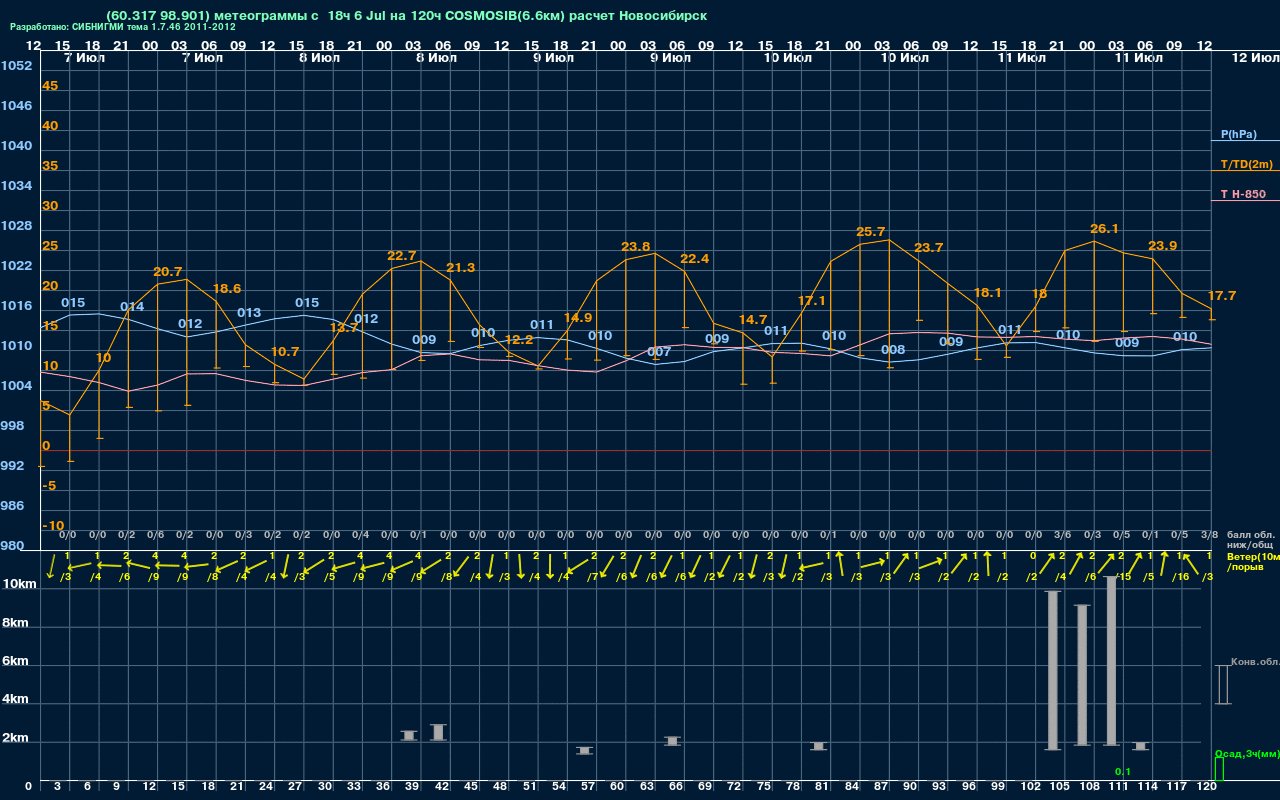
Task: Click the green precipitation legend bar
Action: tap(1218, 769)
